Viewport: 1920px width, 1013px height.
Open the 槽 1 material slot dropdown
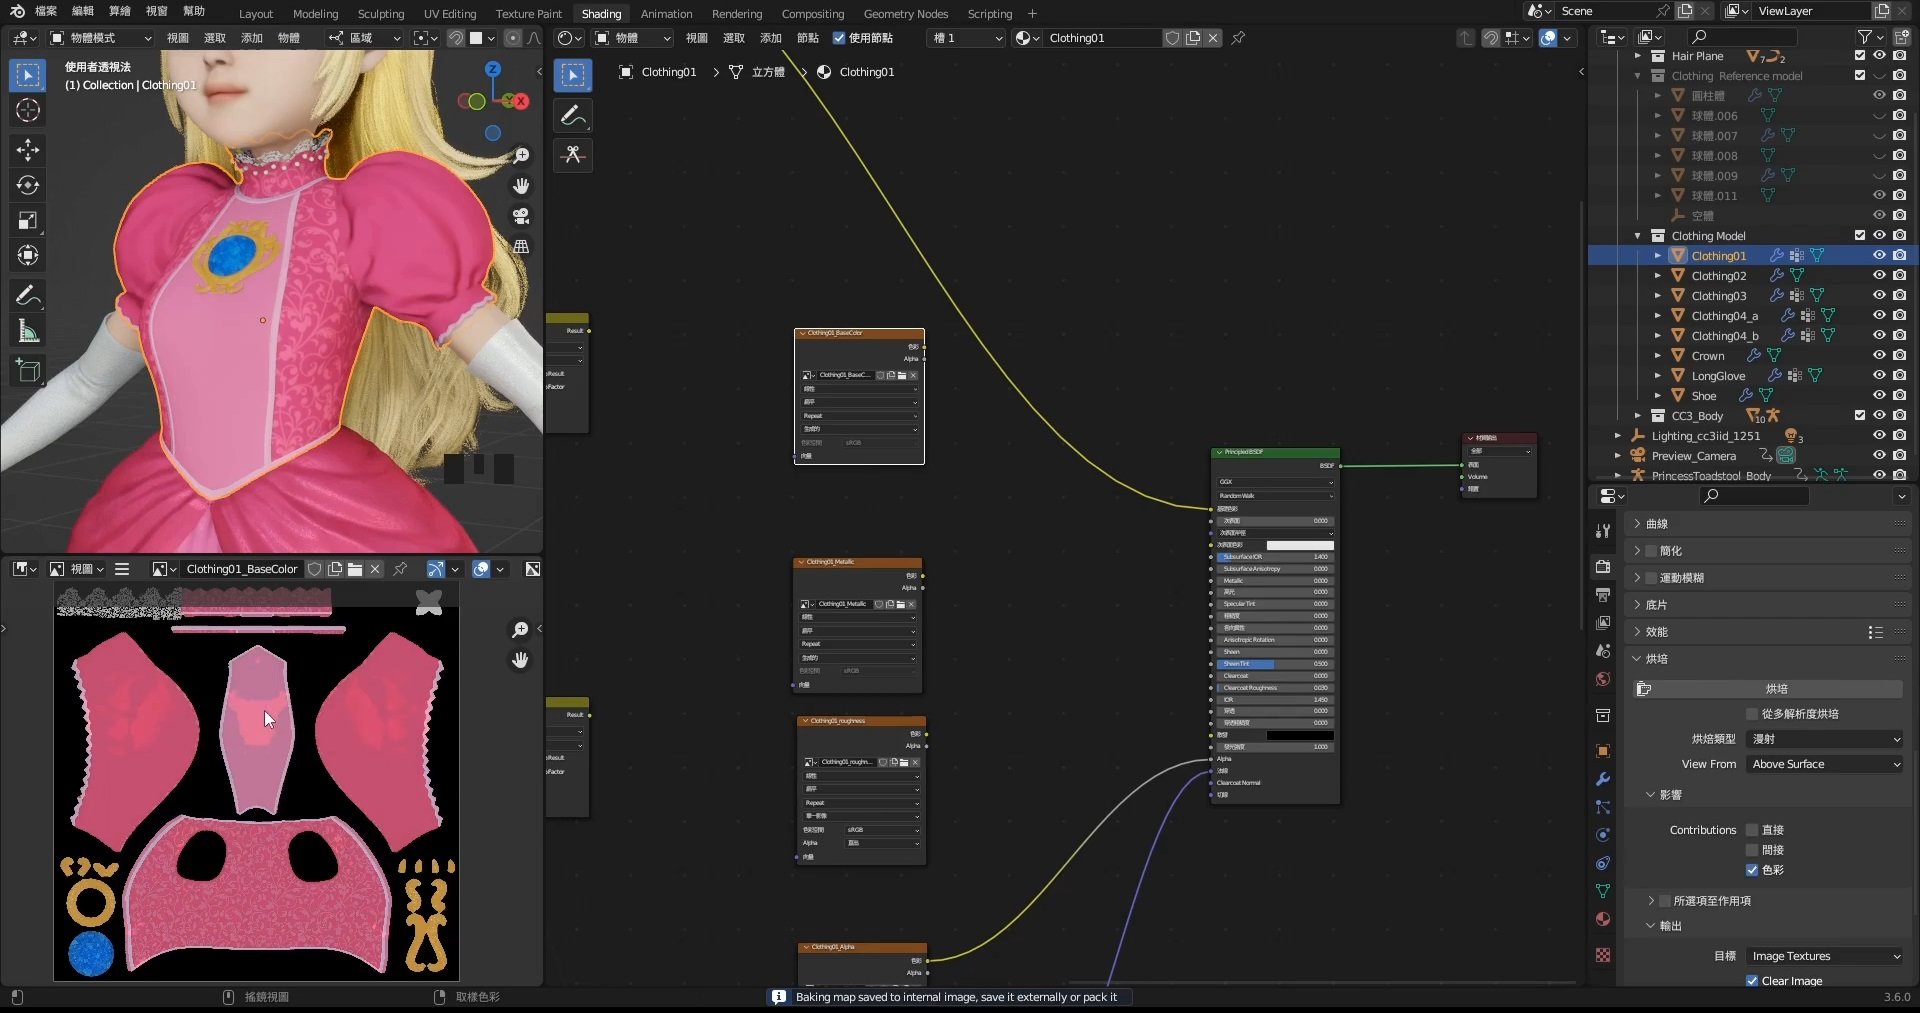point(966,38)
